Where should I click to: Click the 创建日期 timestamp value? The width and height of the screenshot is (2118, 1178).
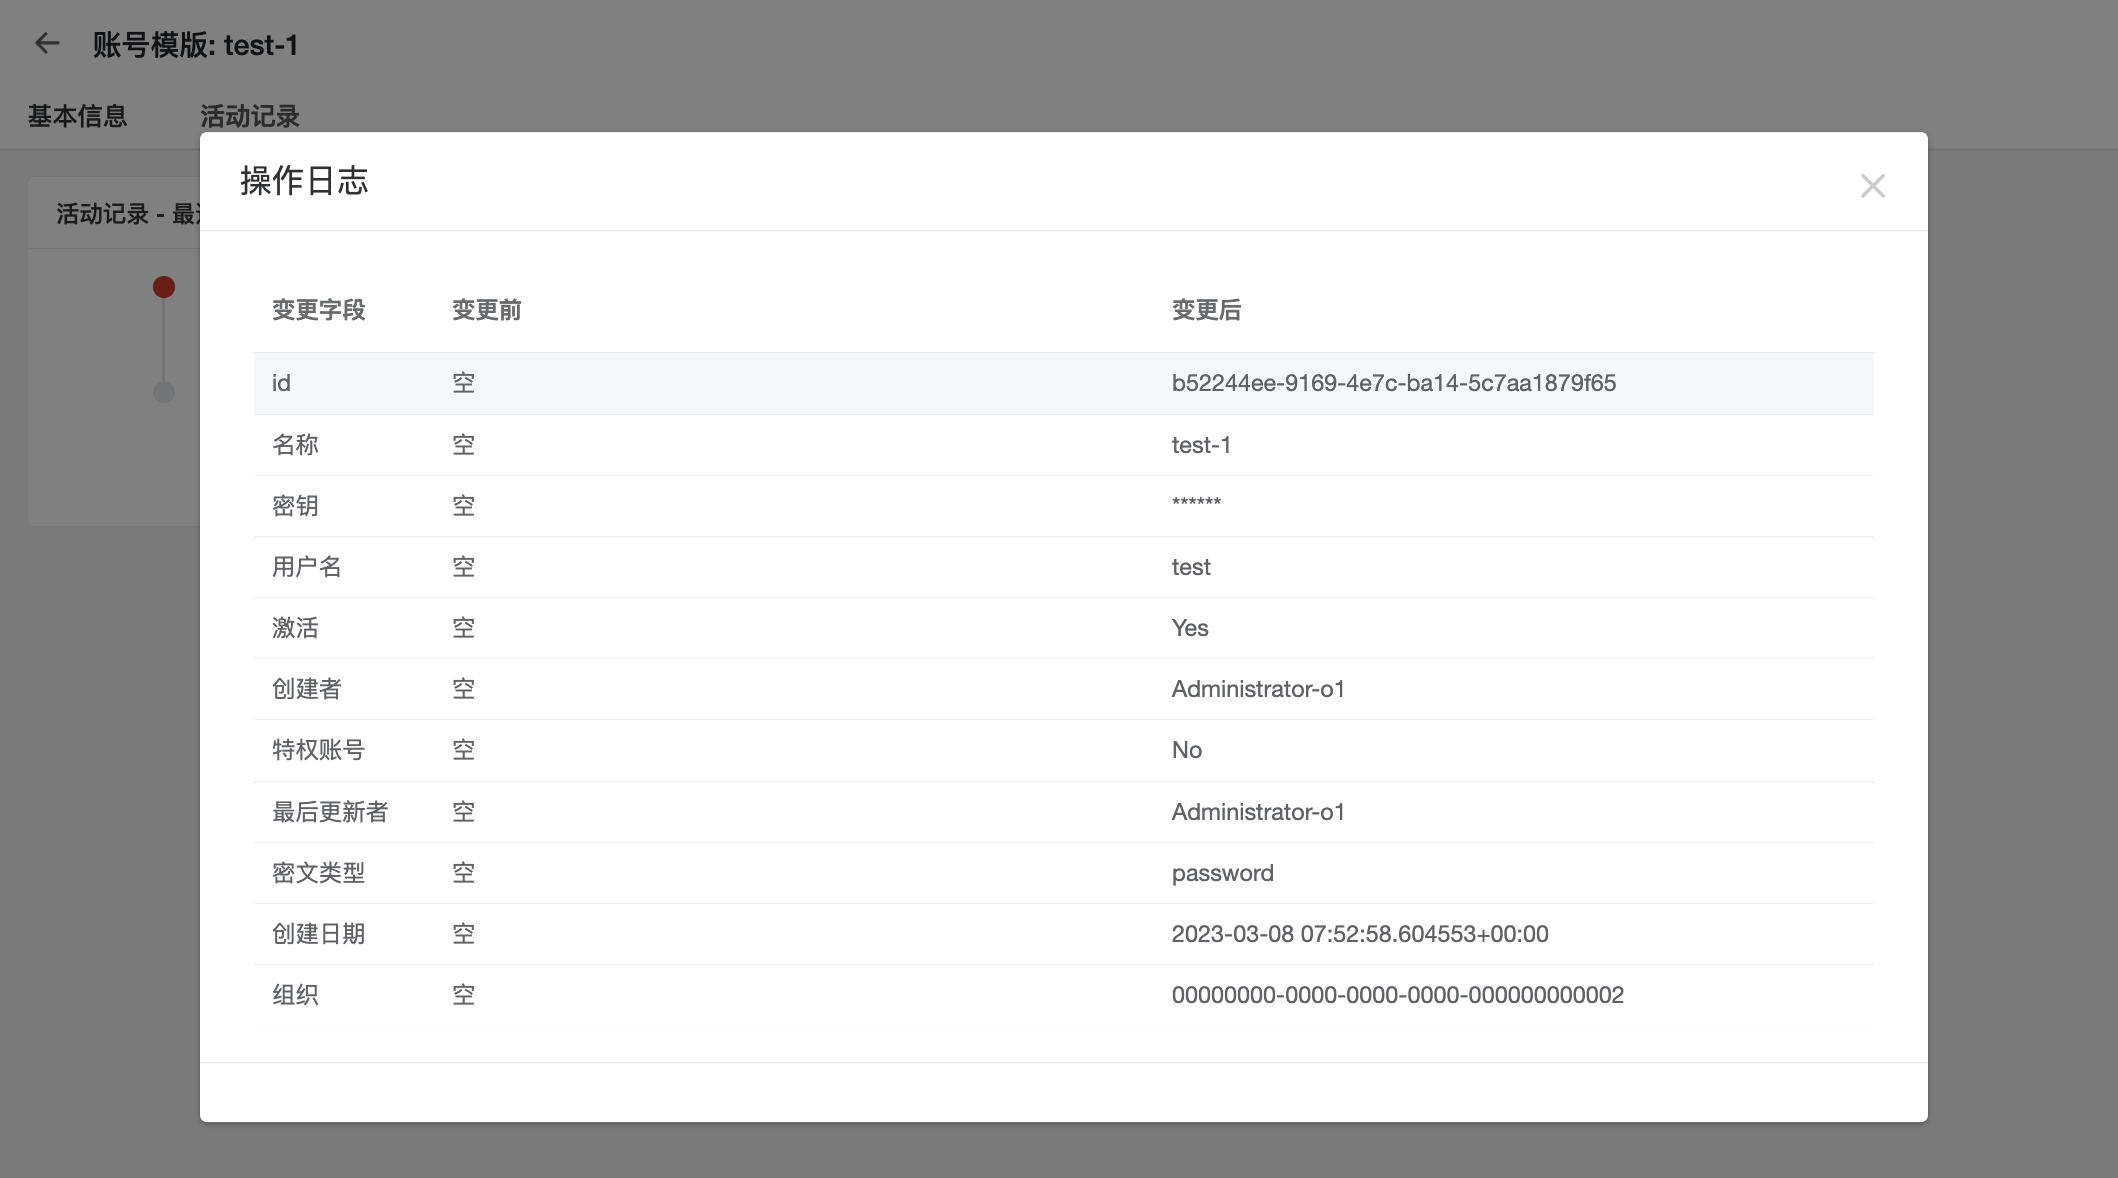tap(1360, 933)
